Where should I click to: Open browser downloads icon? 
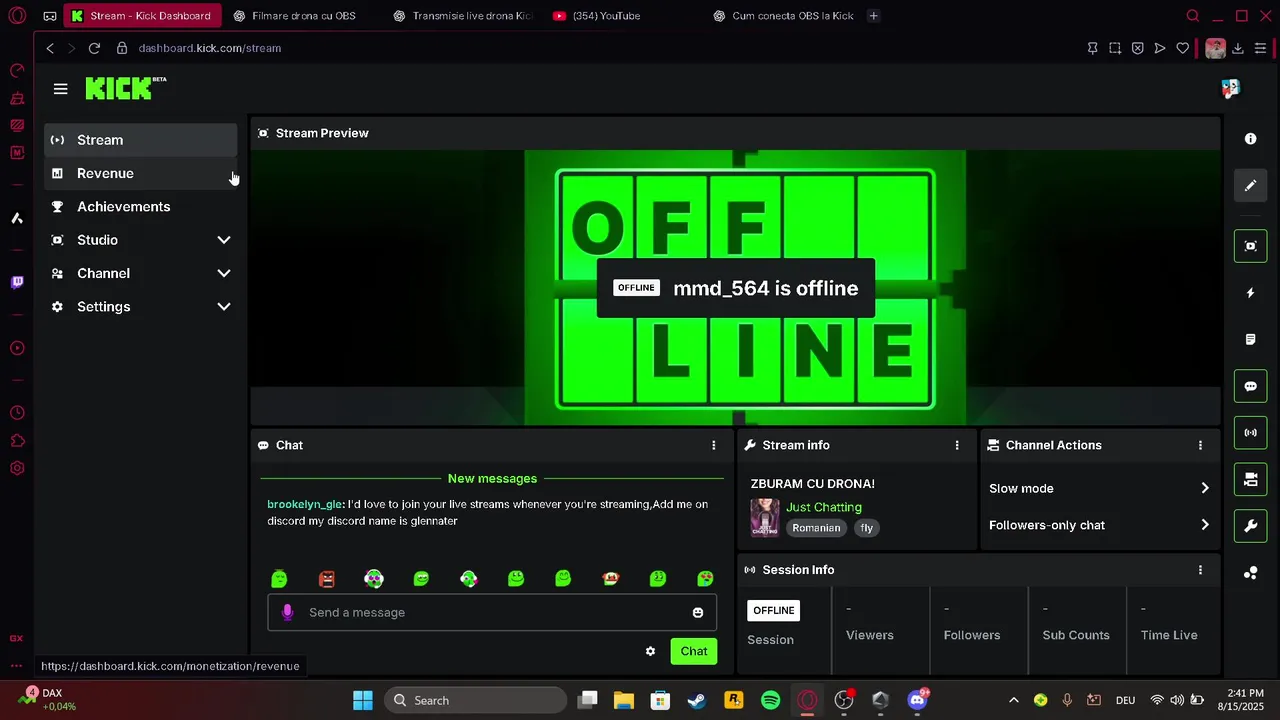click(x=1237, y=48)
